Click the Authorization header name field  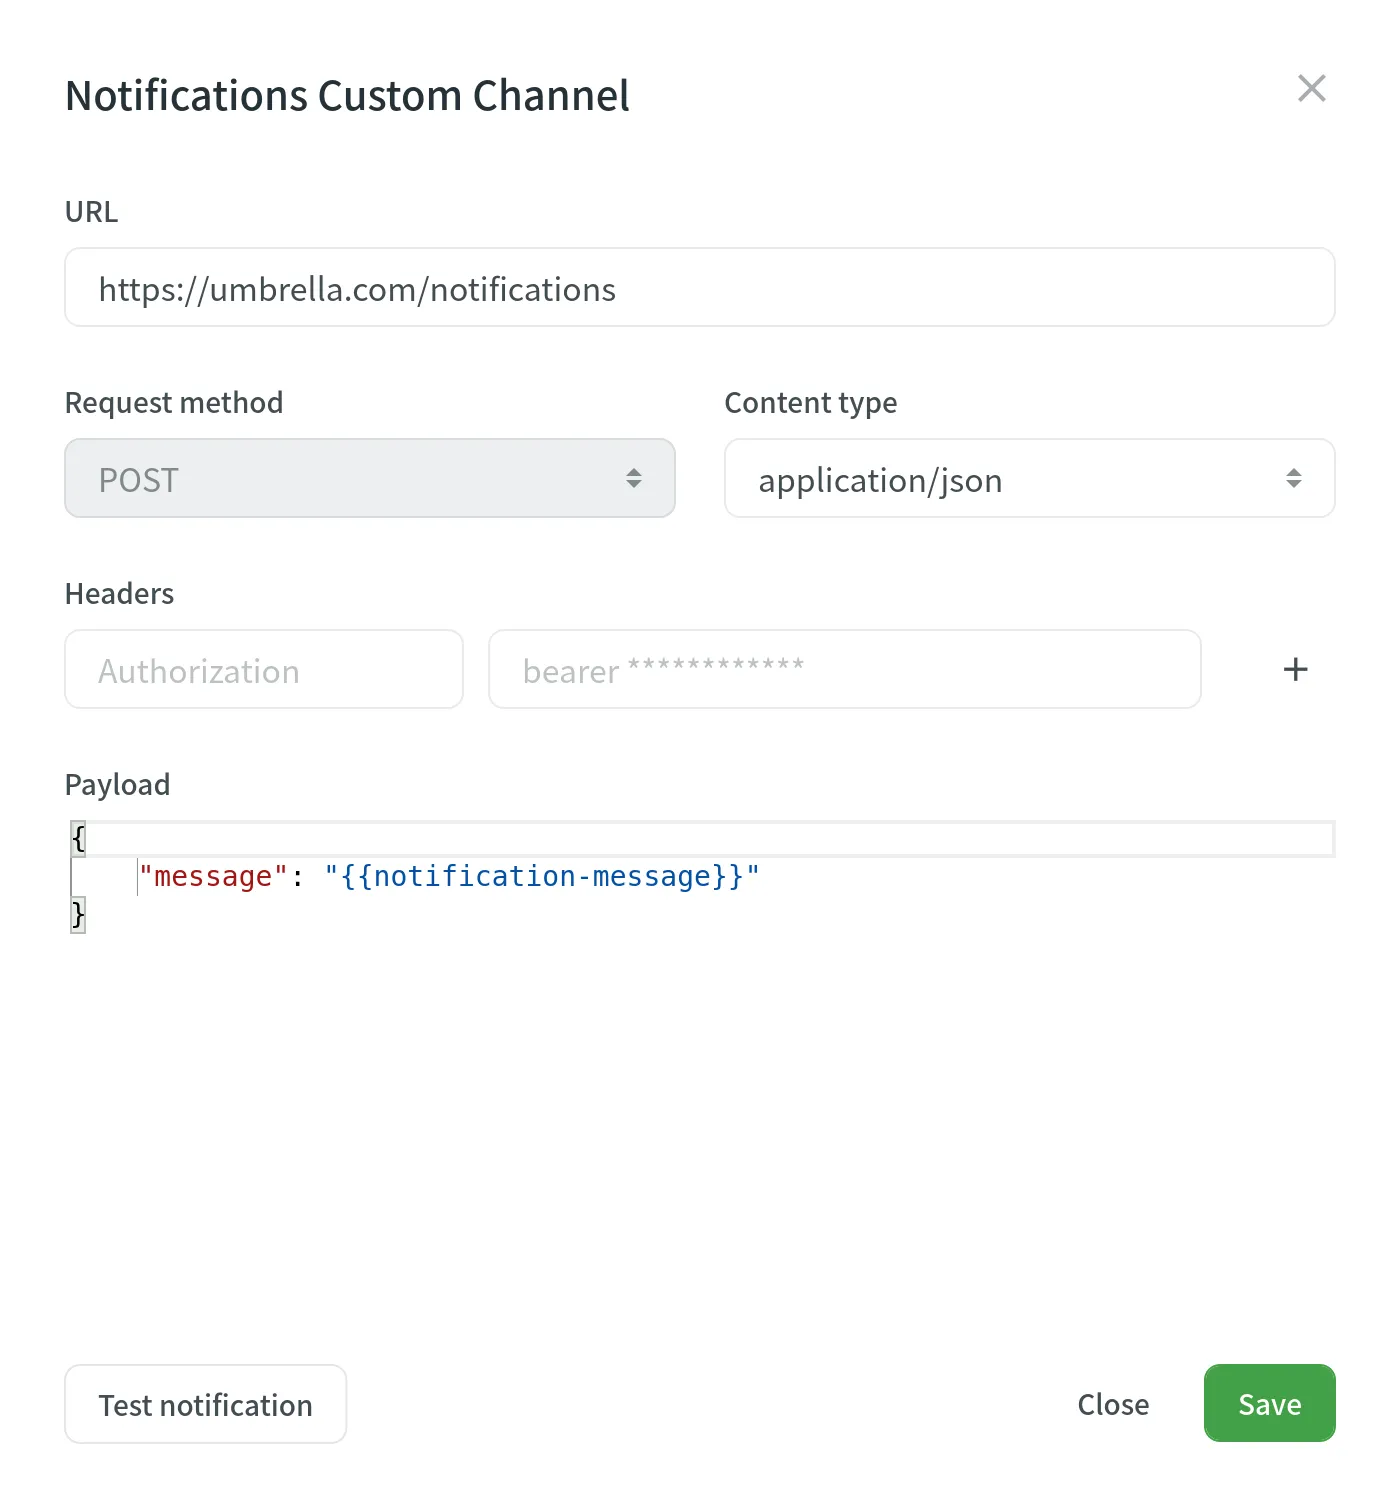click(x=263, y=669)
